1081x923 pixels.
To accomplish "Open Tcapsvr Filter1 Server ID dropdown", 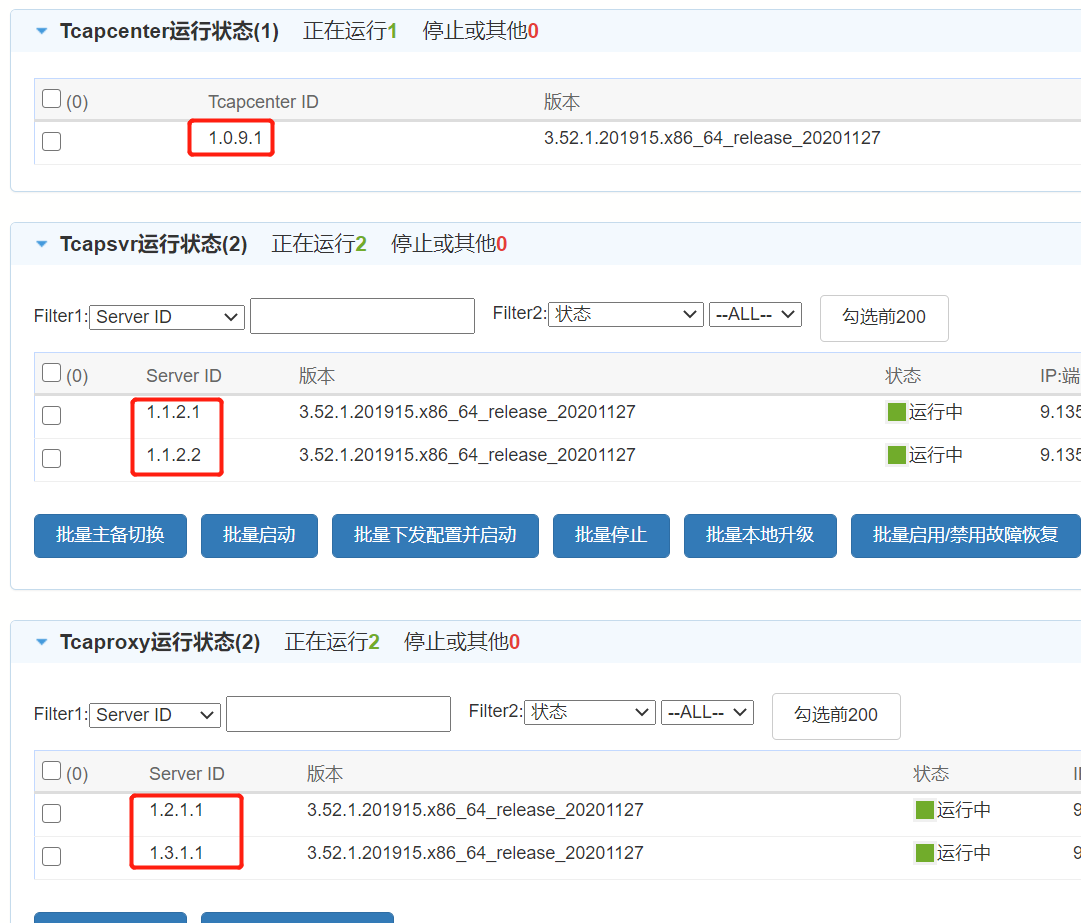I will 167,317.
